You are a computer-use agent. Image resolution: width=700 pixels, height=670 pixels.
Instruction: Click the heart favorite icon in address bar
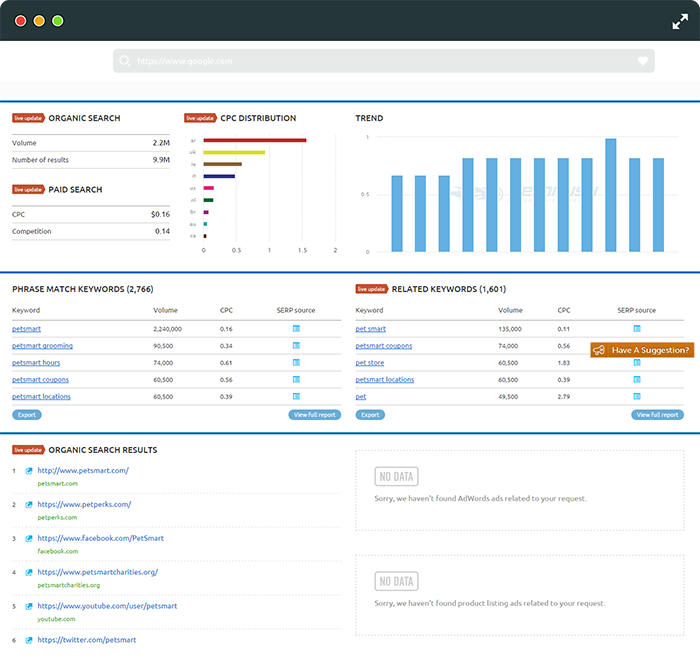[642, 61]
